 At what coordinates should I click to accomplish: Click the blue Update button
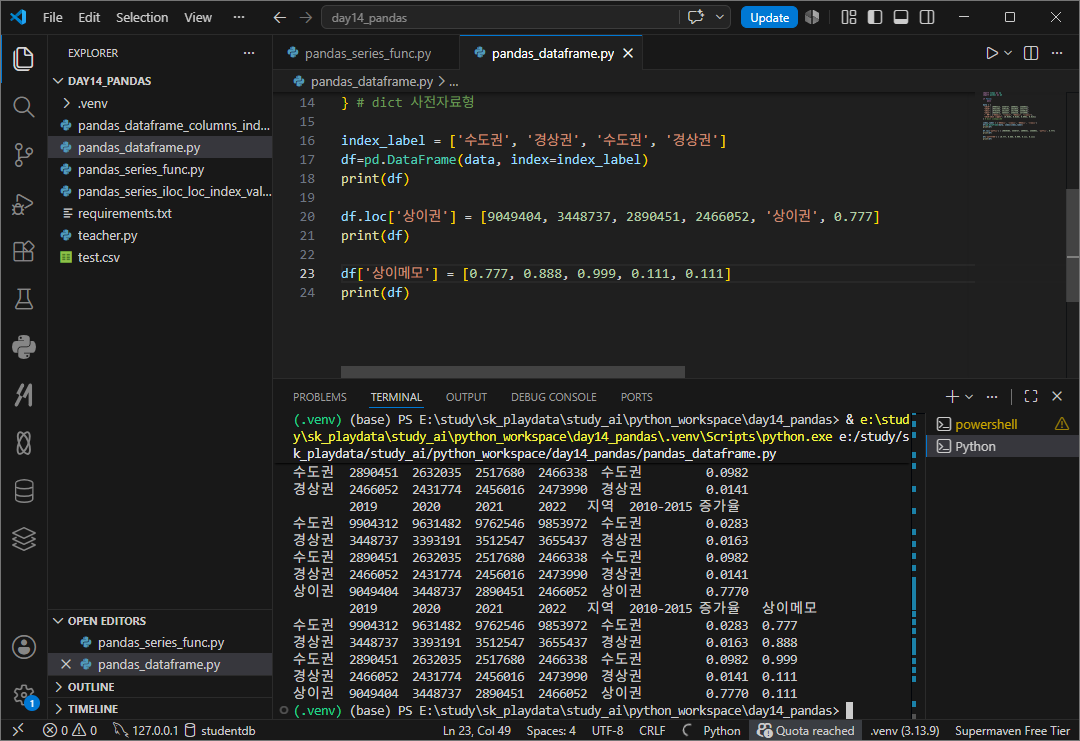click(769, 17)
